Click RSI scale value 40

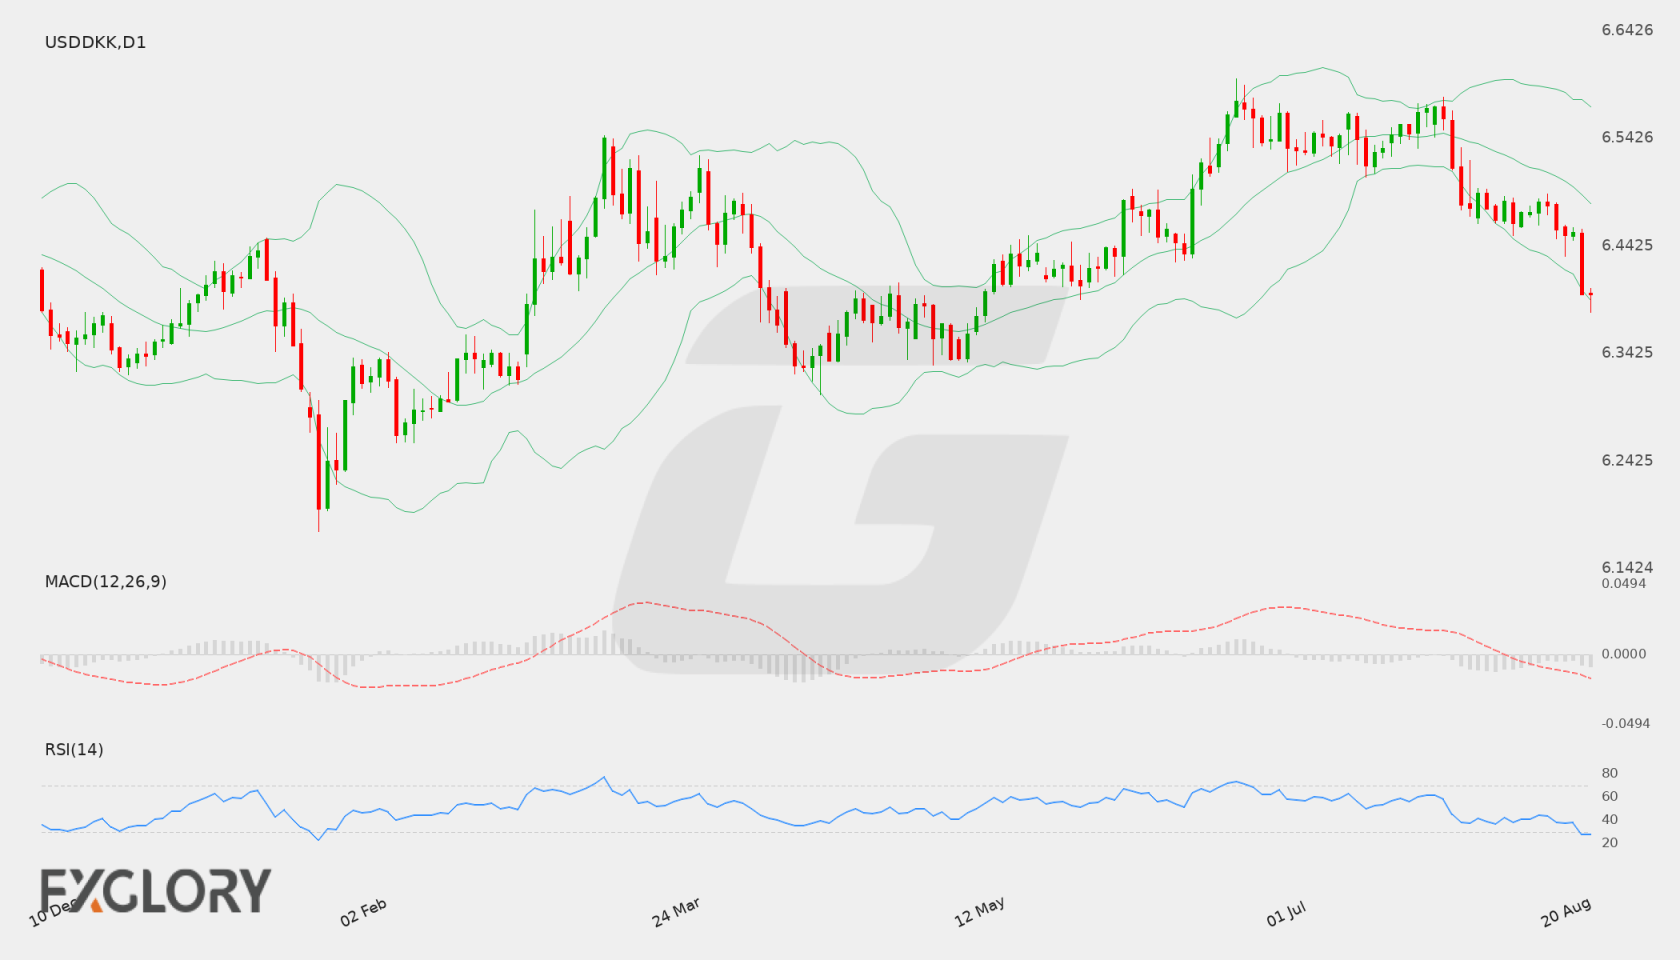[x=1610, y=819]
